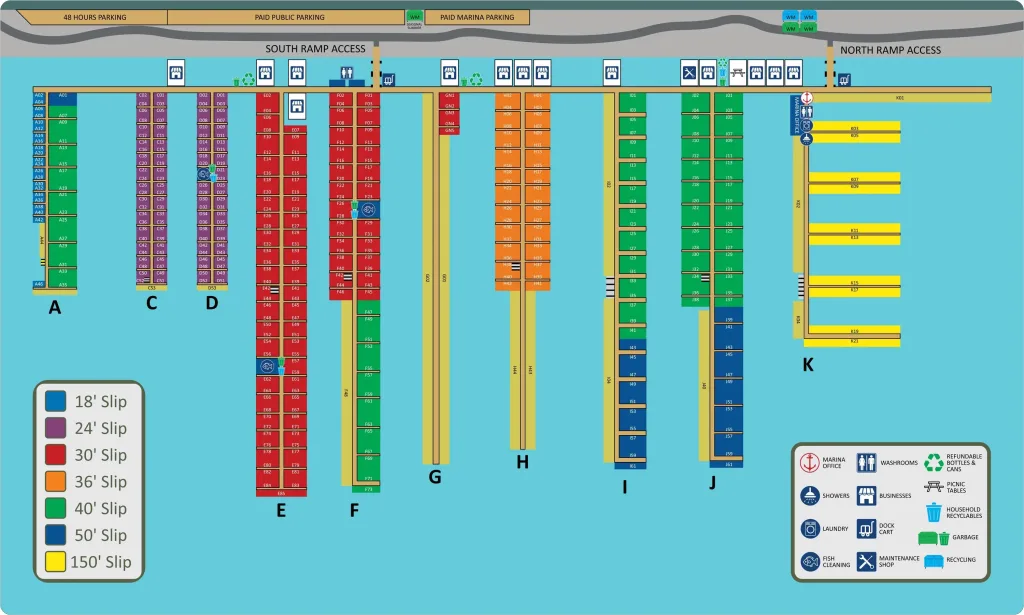Select the North Ramp Access label
This screenshot has height=615, width=1024.
coord(890,50)
